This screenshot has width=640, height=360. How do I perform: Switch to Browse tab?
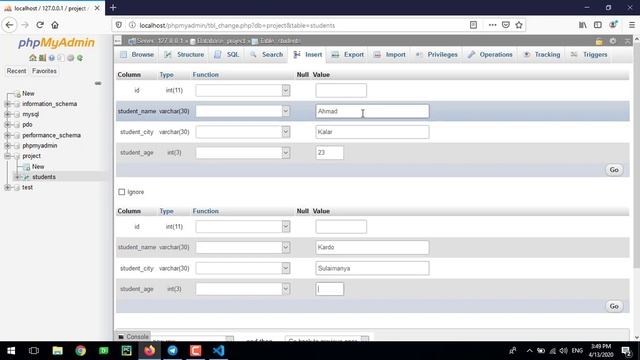[x=137, y=54]
